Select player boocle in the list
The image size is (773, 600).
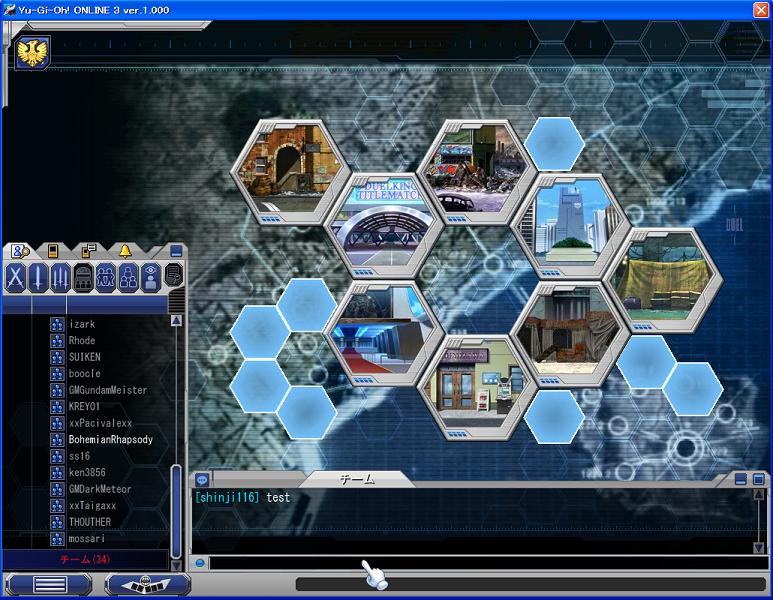pos(84,373)
